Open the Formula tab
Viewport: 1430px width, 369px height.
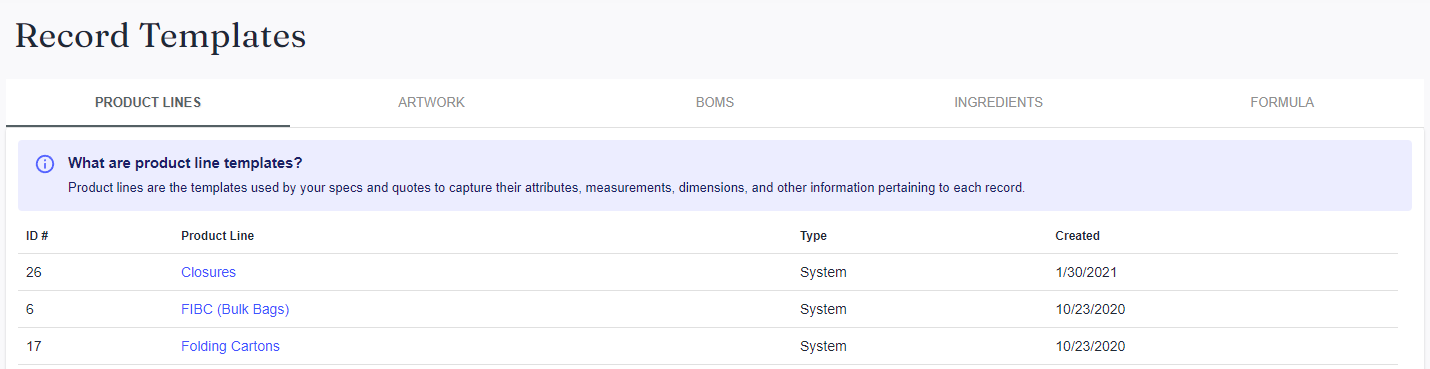pyautogui.click(x=1282, y=102)
